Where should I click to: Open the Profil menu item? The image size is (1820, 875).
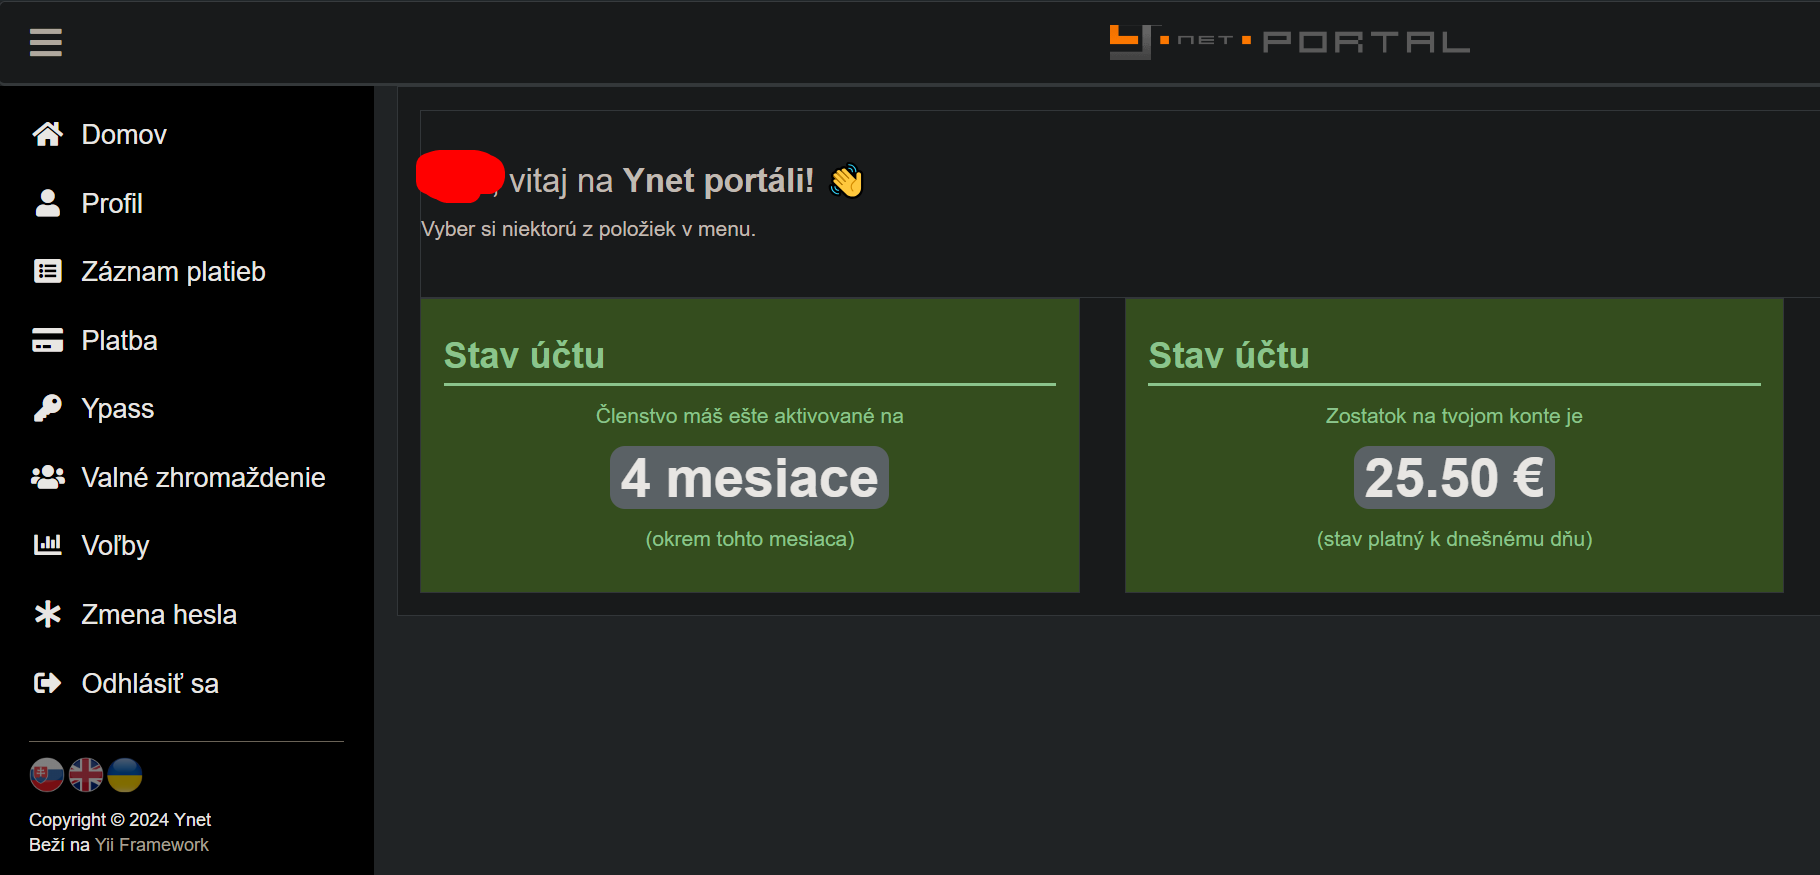[x=112, y=203]
